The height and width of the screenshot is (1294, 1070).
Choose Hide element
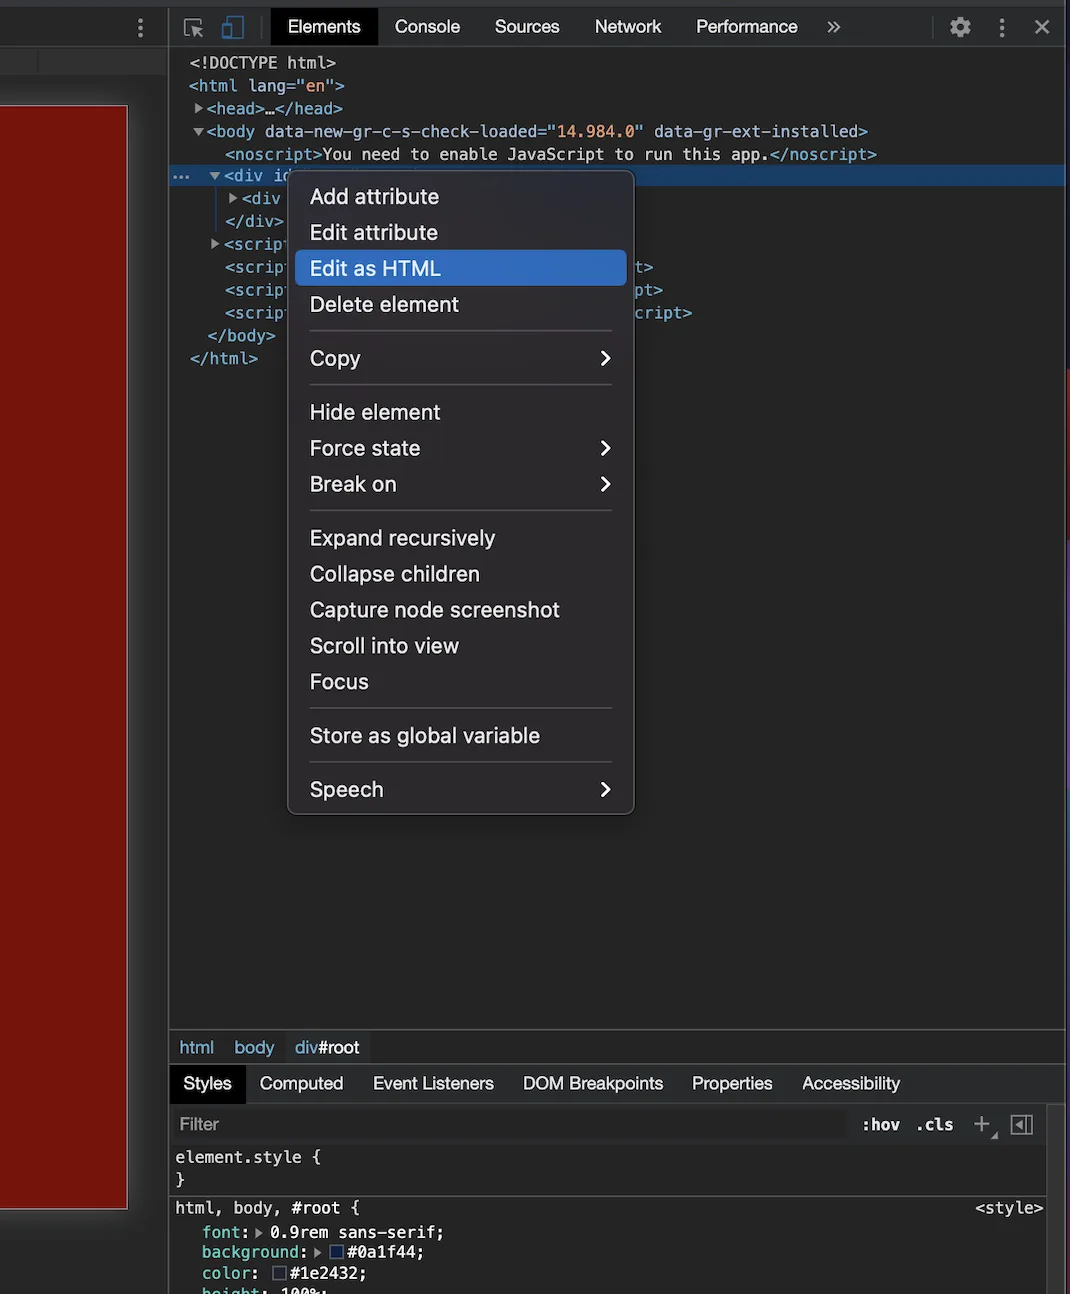[x=461, y=412]
